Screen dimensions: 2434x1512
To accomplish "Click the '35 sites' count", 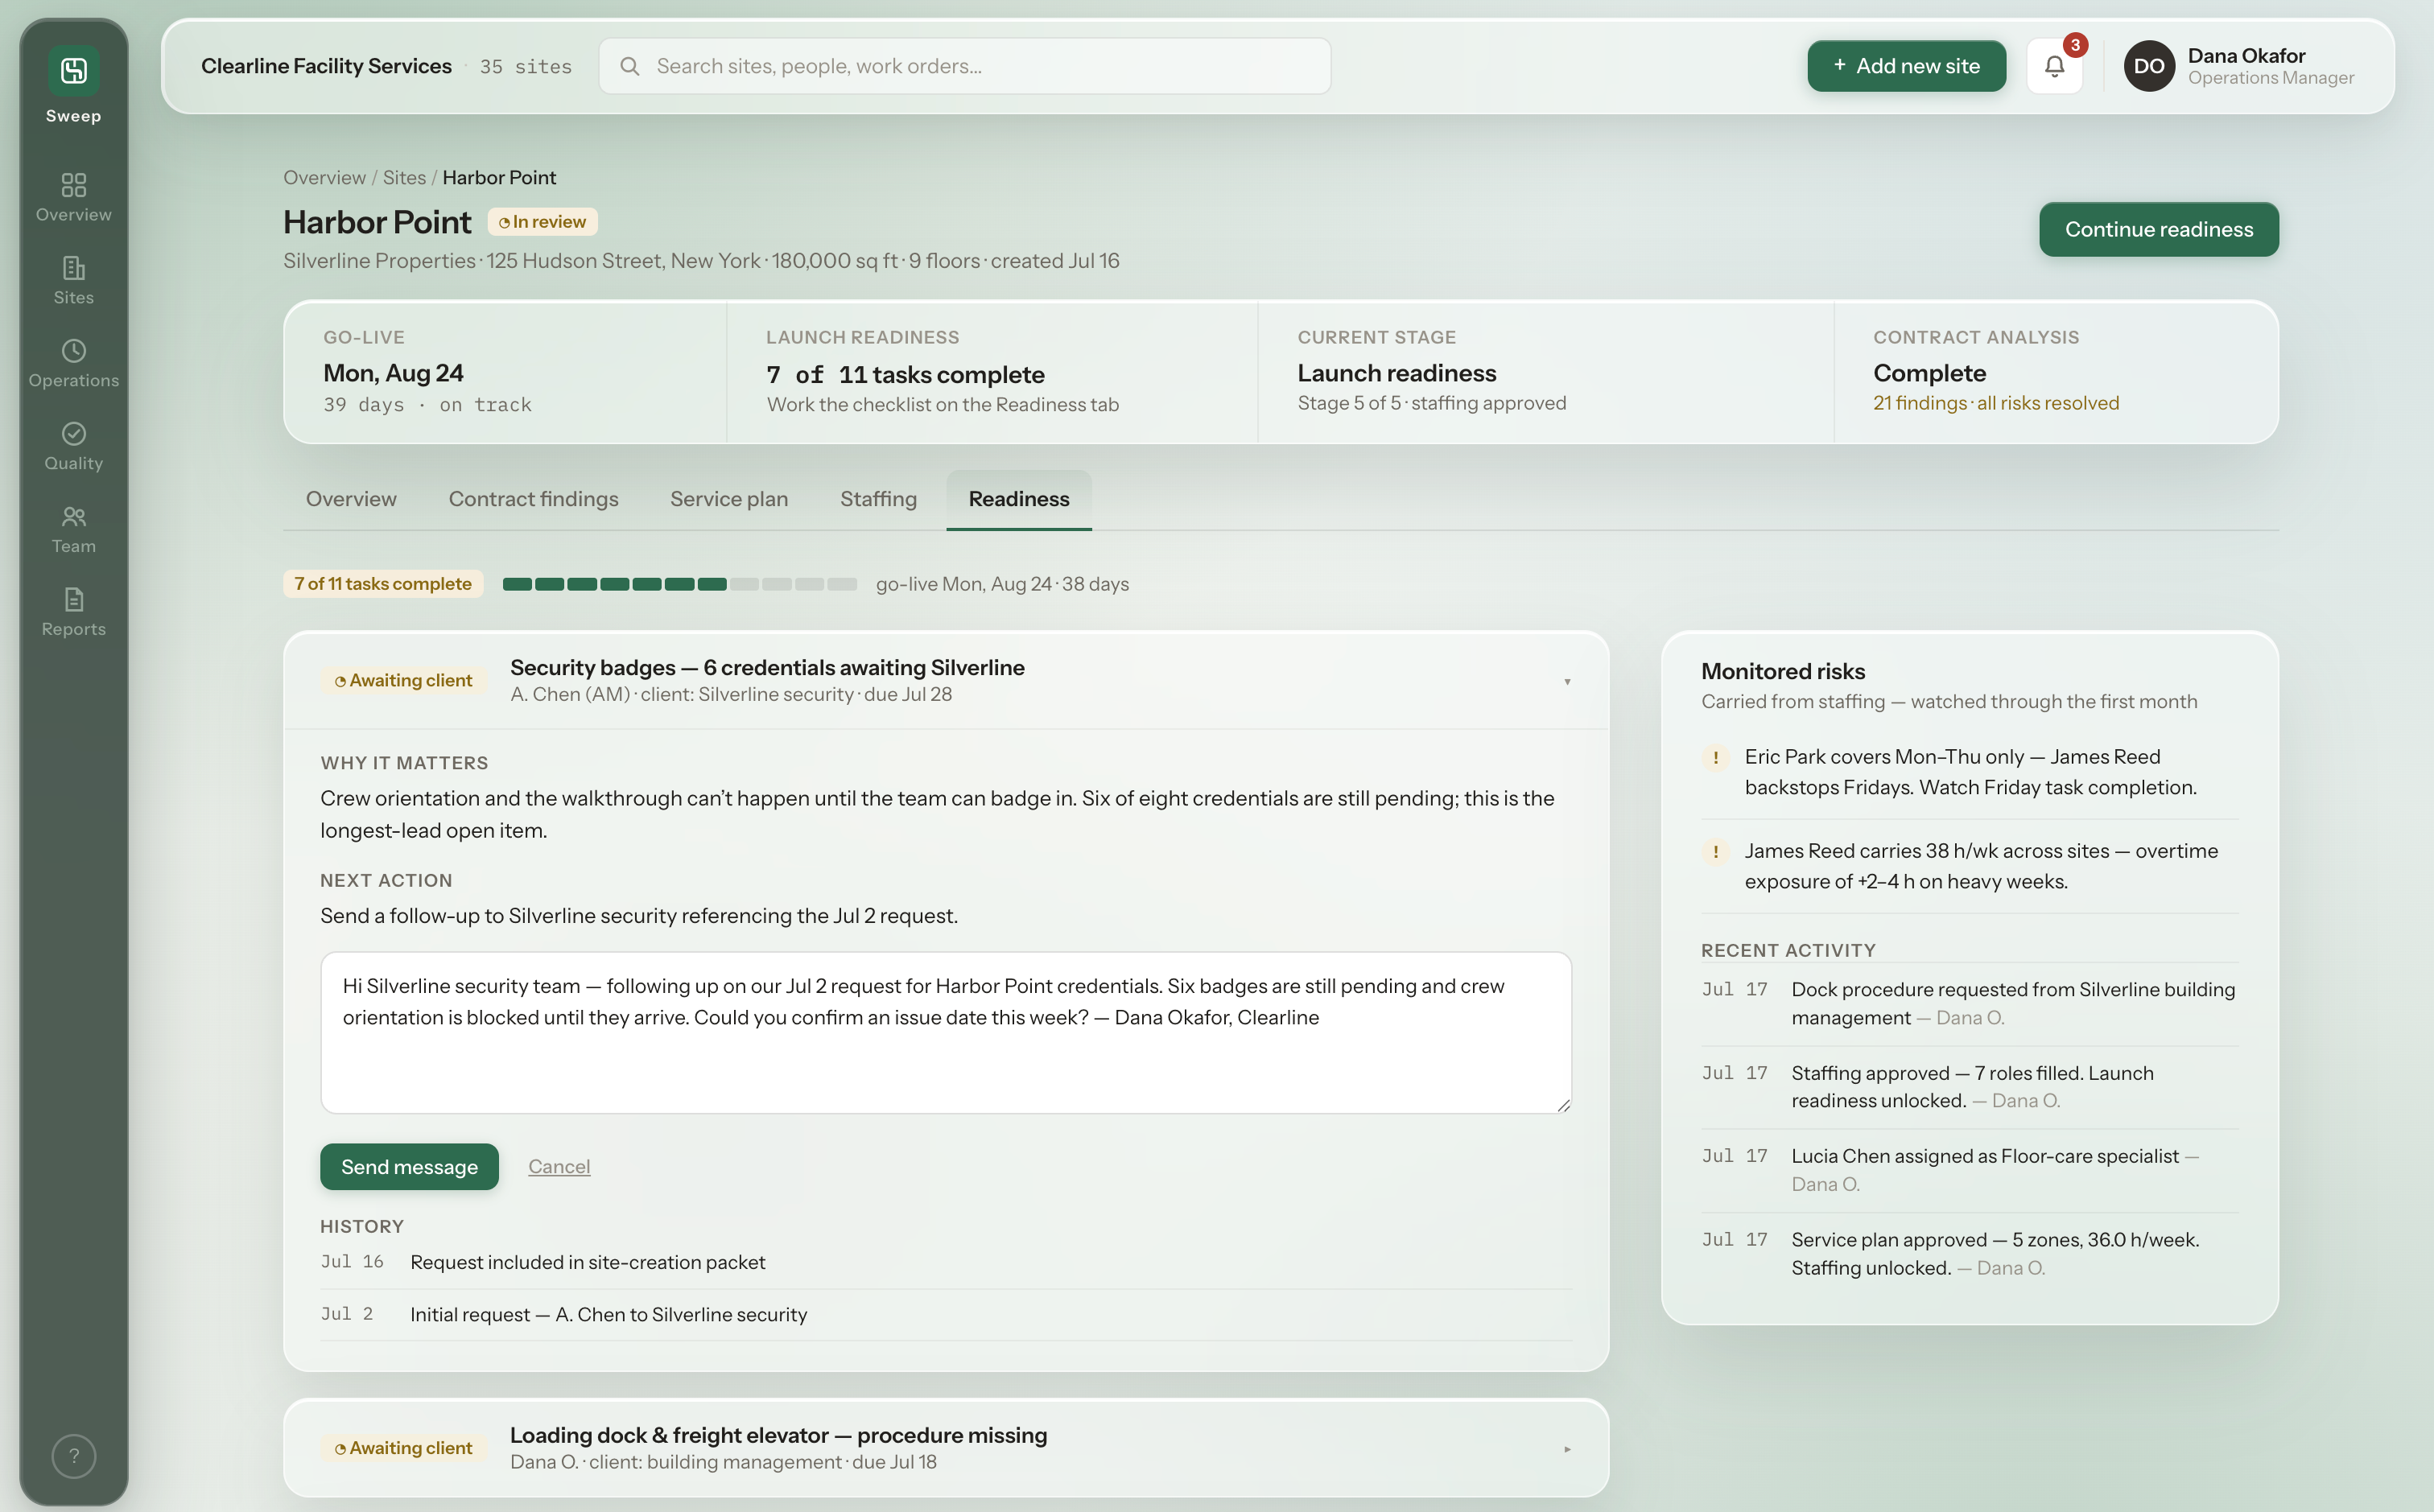I will pos(526,67).
